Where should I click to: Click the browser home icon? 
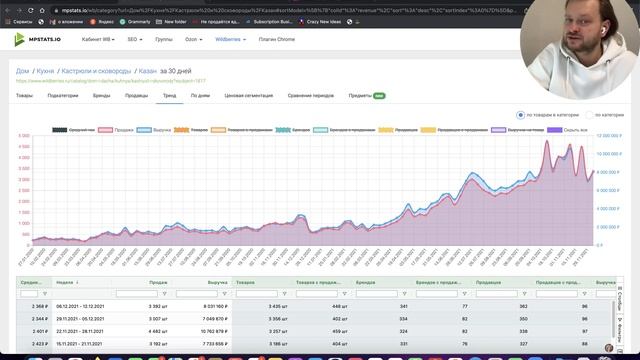[x=42, y=10]
